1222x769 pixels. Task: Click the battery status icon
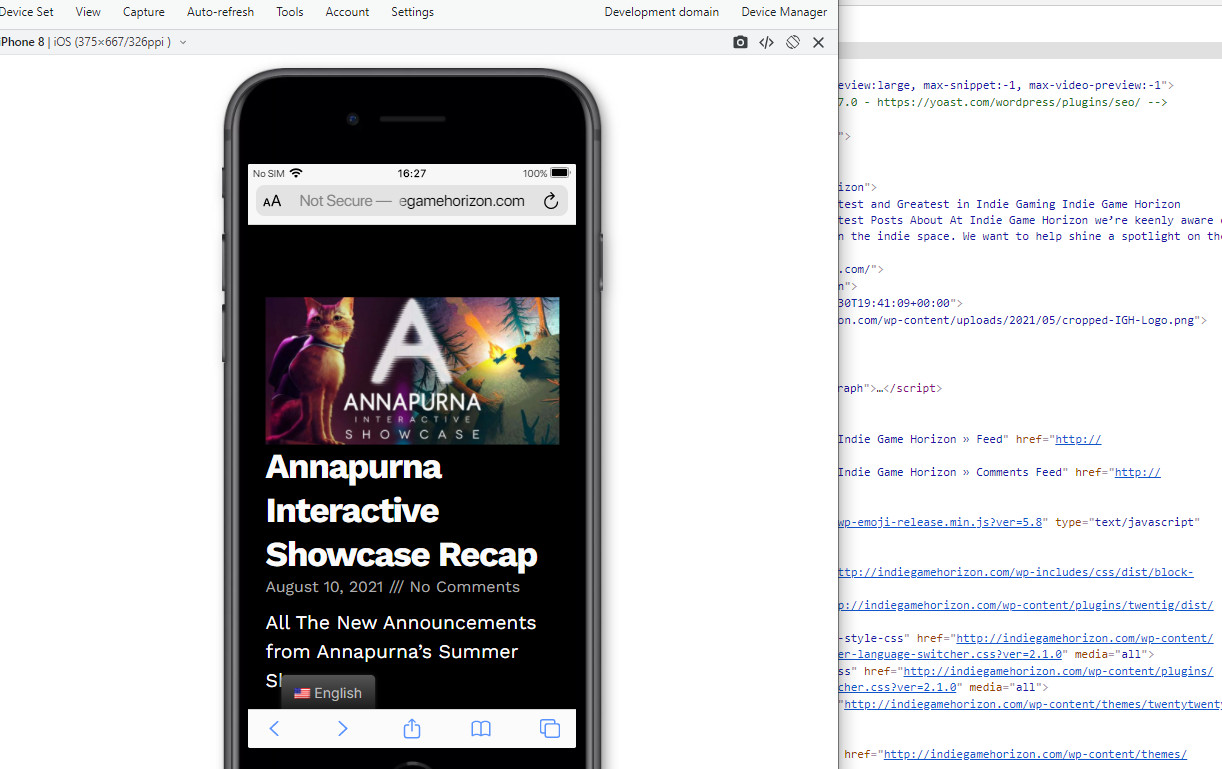click(560, 173)
